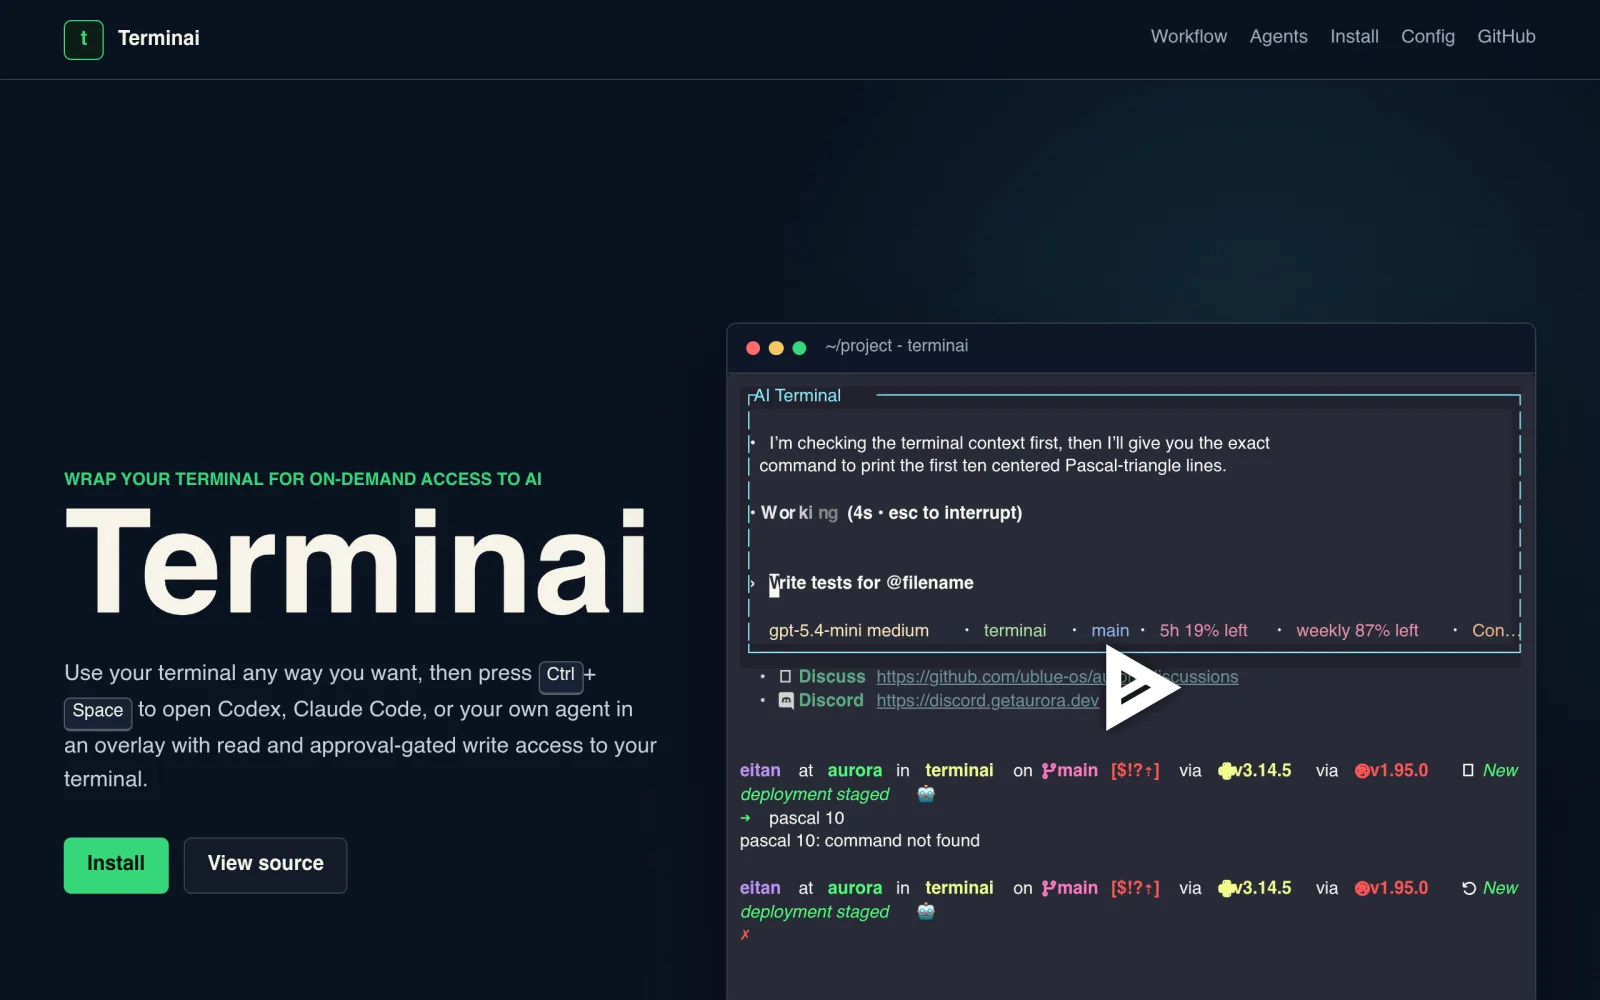Click the green Terminai logo icon

point(84,40)
